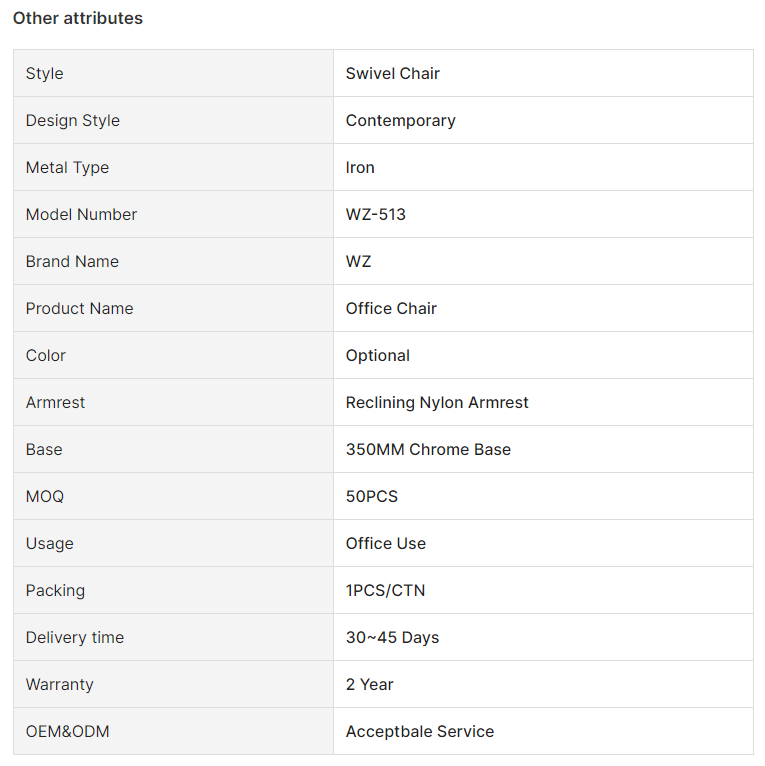Click the 'Design Style' label cell
Image resolution: width=765 pixels, height=766 pixels.
[x=173, y=120]
